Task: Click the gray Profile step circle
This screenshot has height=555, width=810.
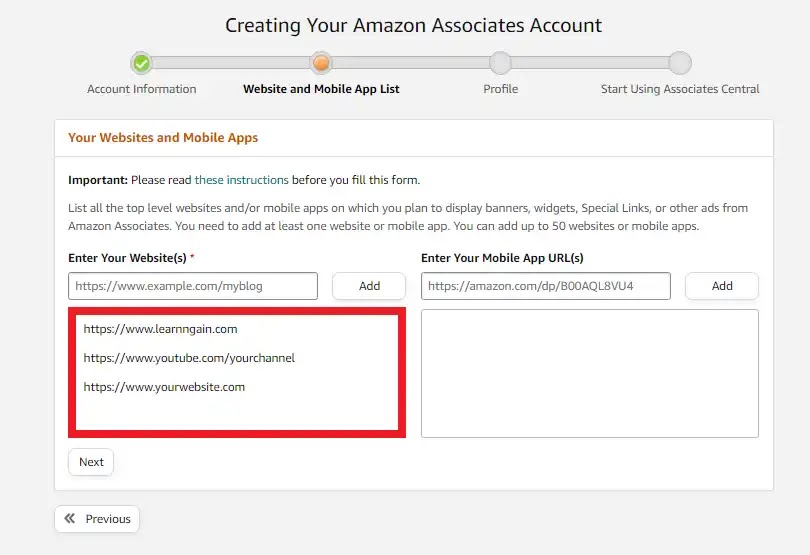Action: click(500, 63)
